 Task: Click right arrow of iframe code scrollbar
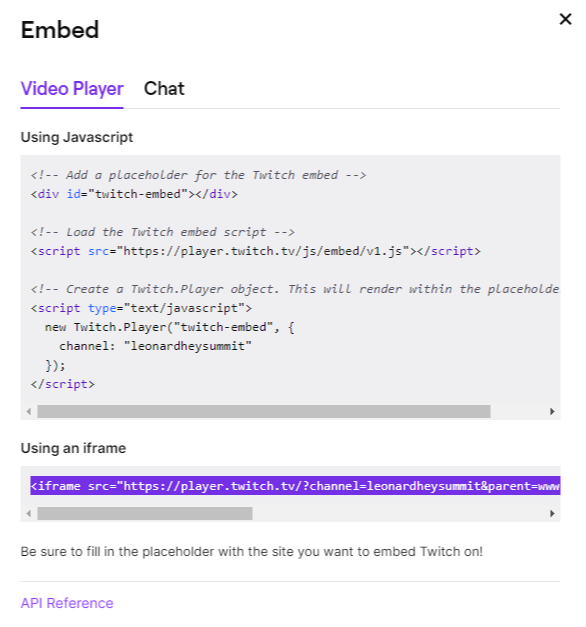coord(552,513)
